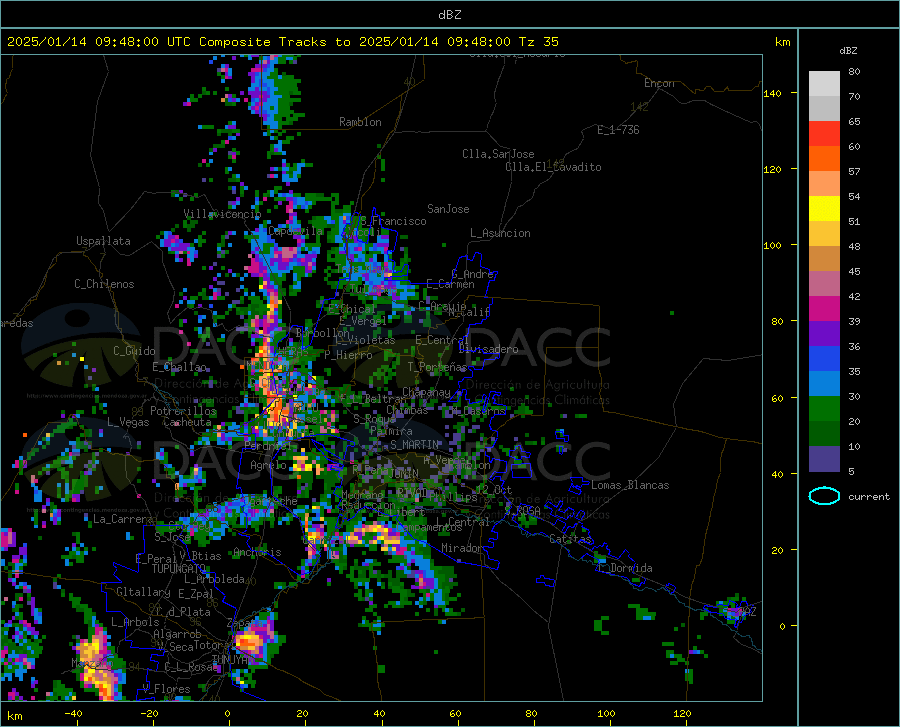Click the S_Francisco place label
Screen dimensions: 900x727
[393, 221]
